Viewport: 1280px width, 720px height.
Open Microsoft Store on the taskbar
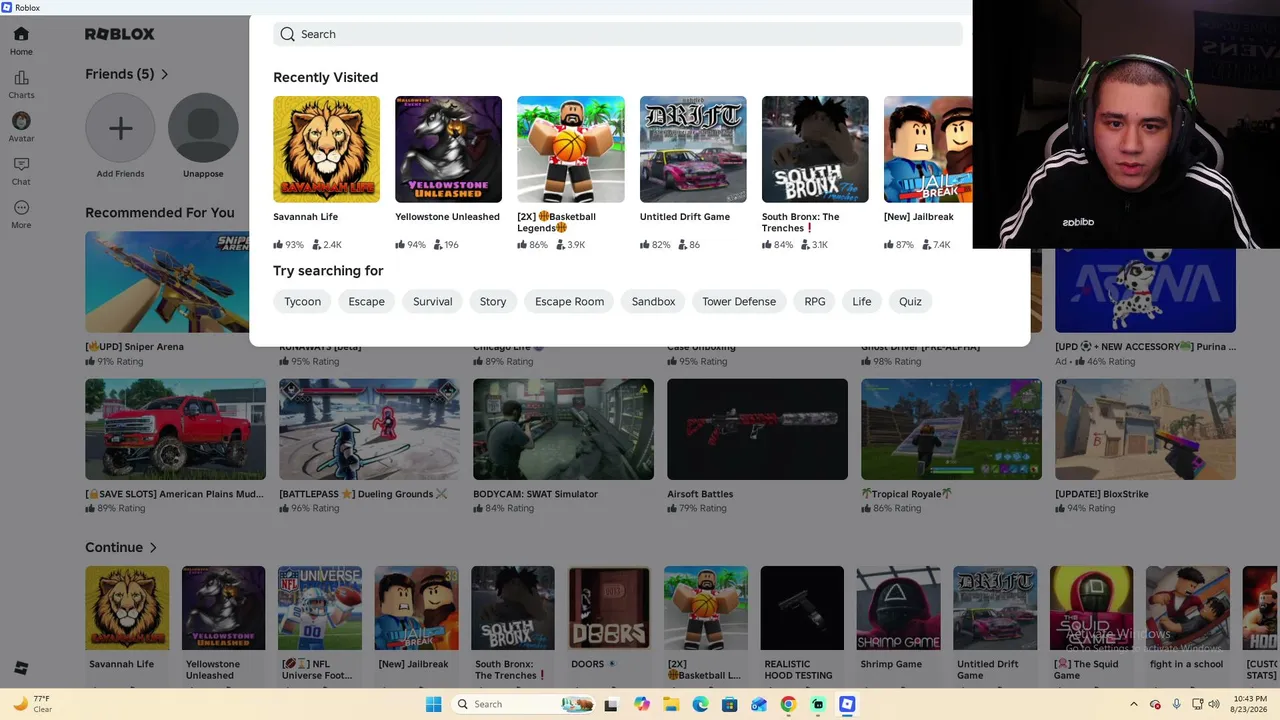point(730,704)
